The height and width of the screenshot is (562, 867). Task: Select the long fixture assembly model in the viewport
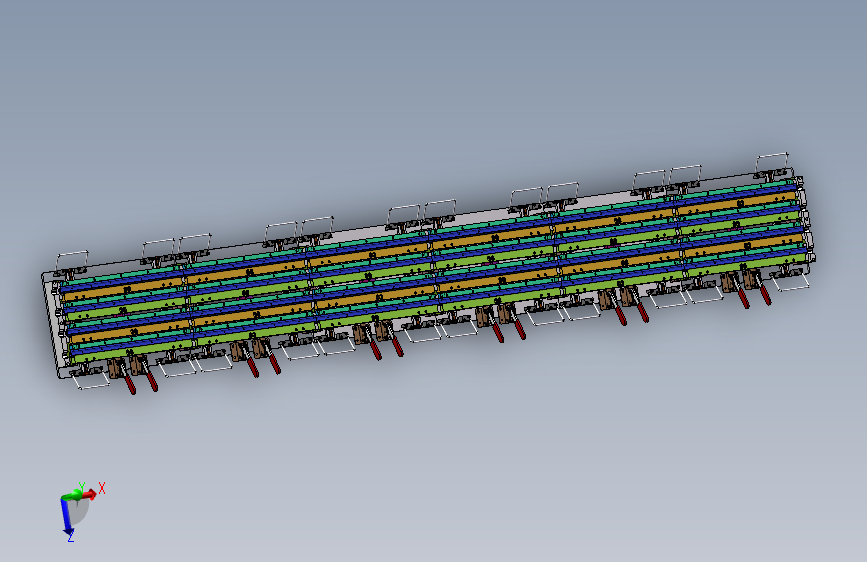(x=429, y=274)
